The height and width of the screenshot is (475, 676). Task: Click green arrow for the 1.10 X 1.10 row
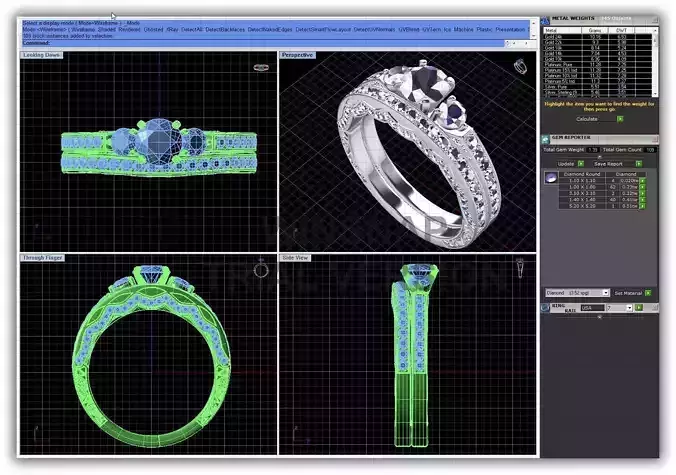click(x=642, y=181)
